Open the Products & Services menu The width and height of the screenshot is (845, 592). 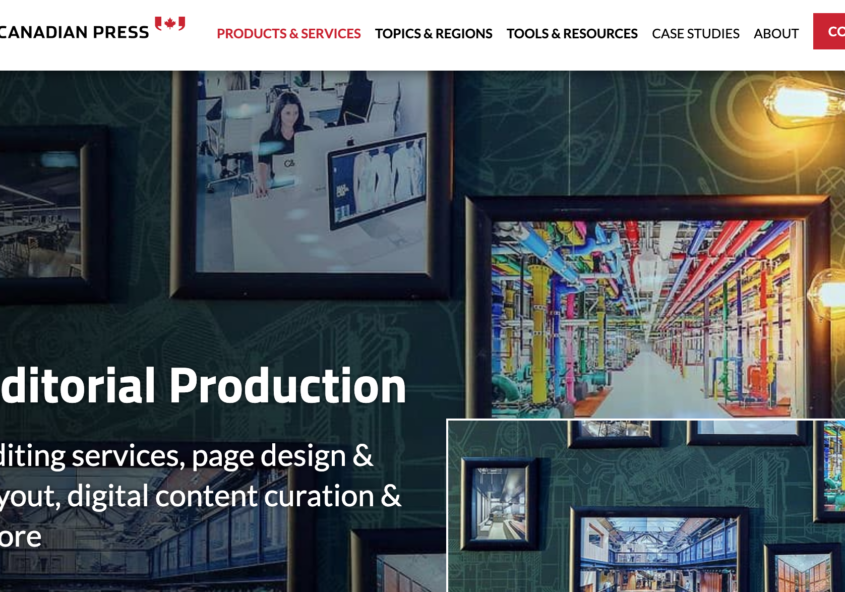(288, 33)
